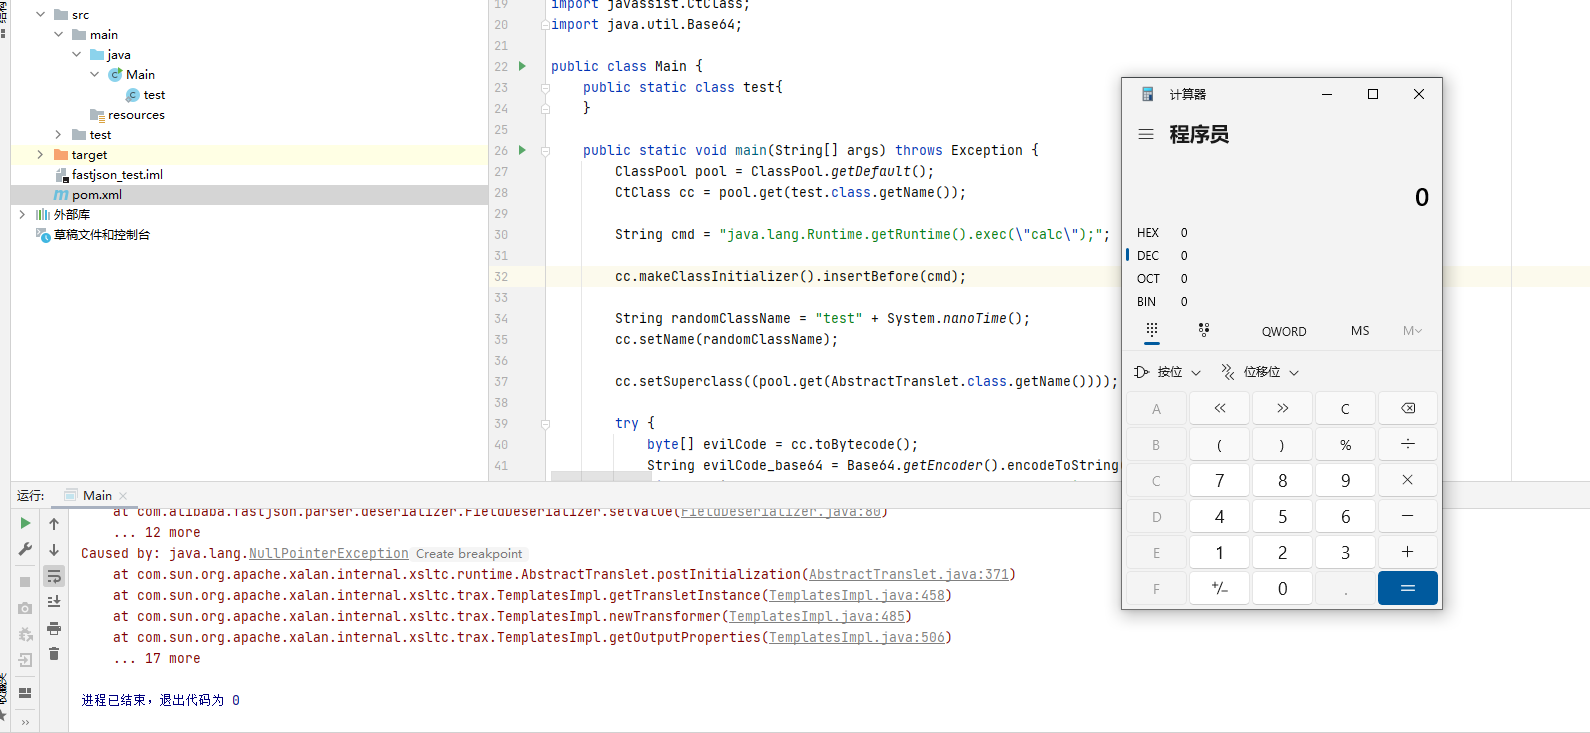Click the dump threads camera icon
1590x733 pixels.
25,607
